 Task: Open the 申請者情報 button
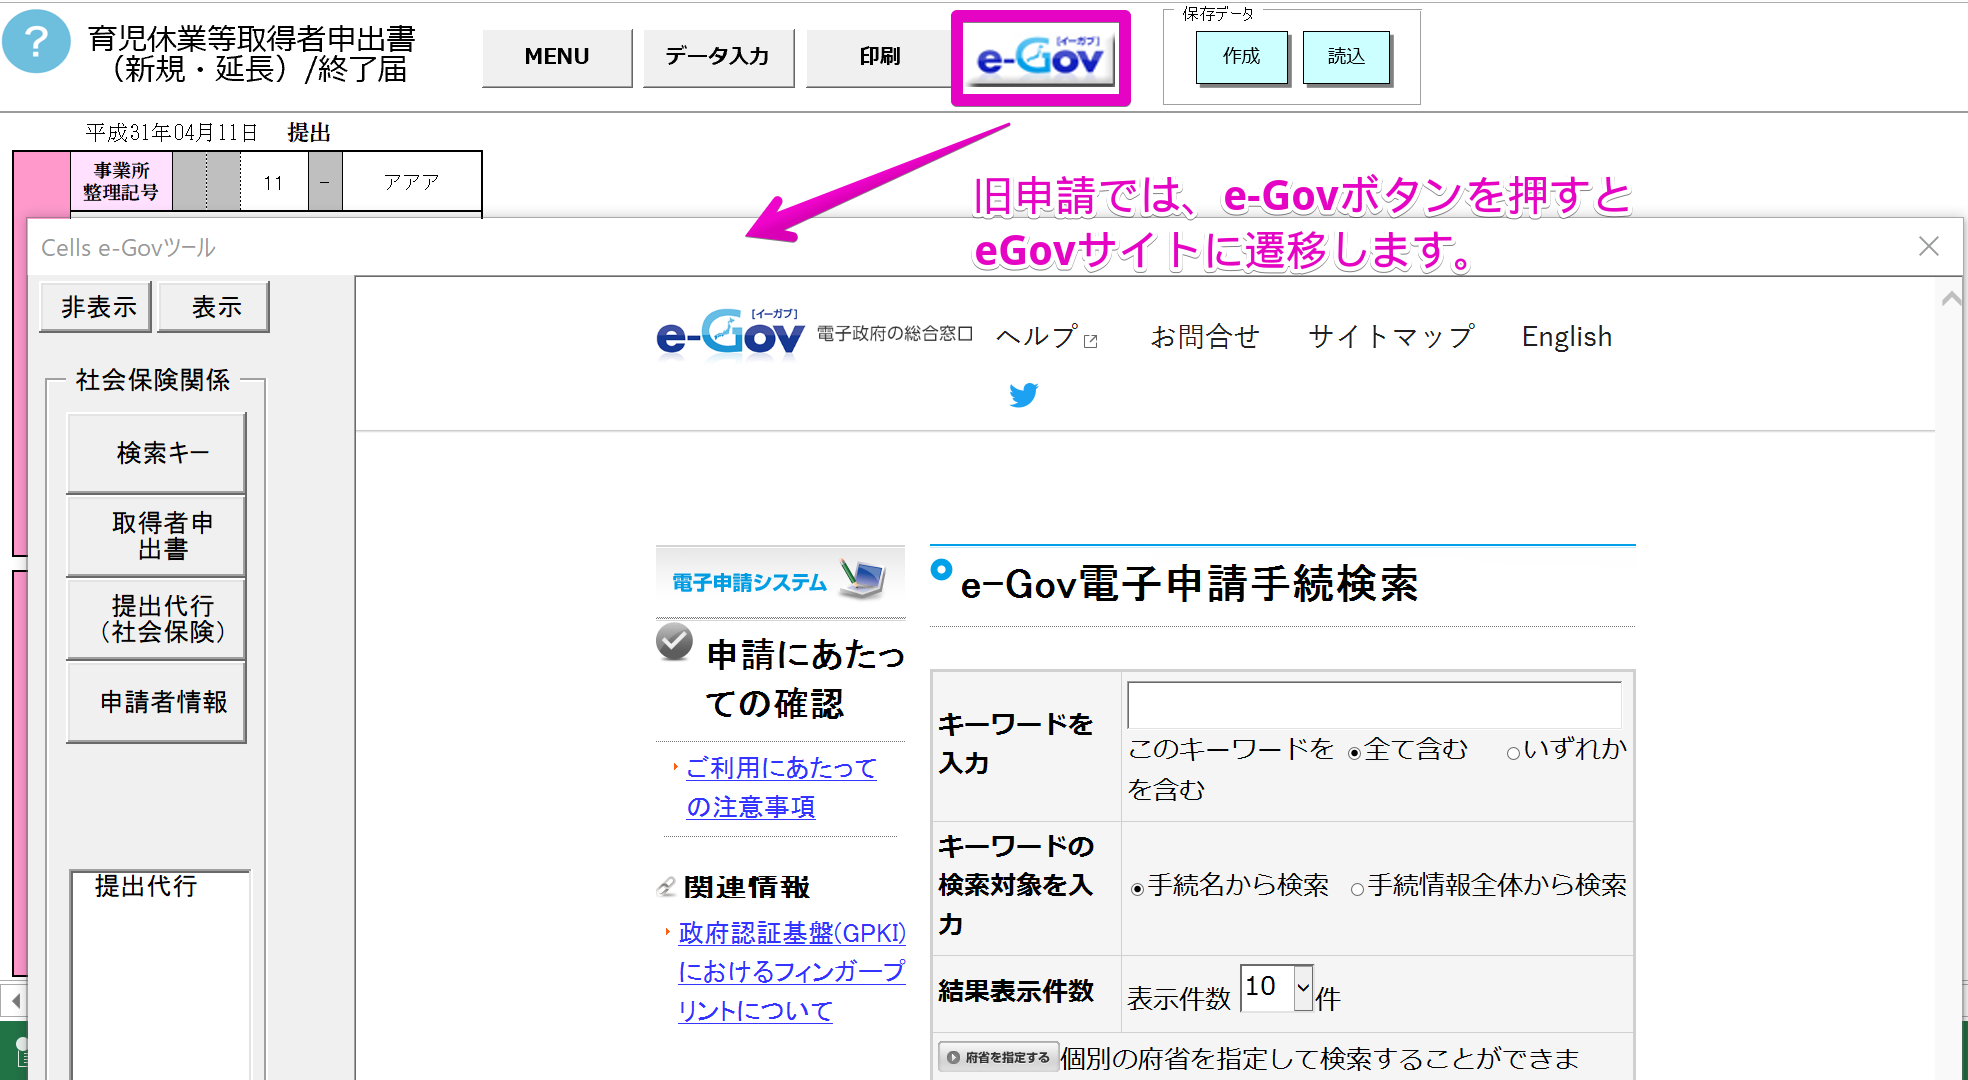156,702
